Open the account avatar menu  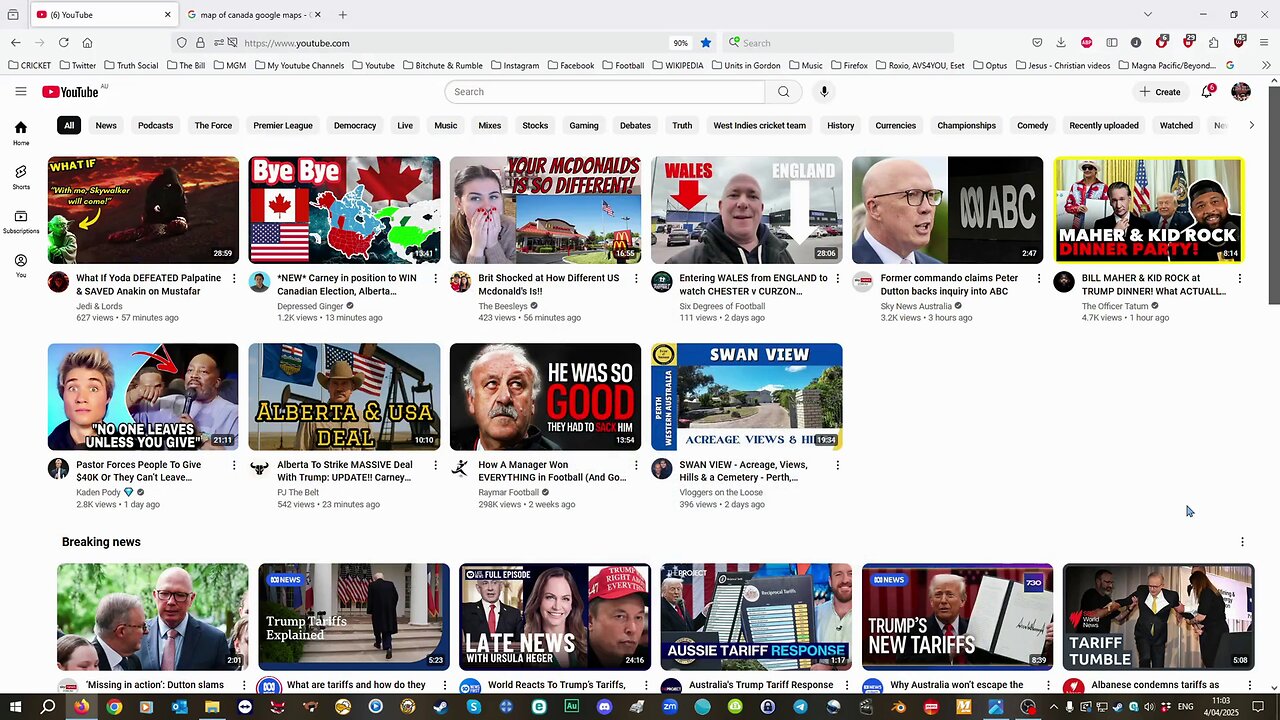pyautogui.click(x=1241, y=92)
